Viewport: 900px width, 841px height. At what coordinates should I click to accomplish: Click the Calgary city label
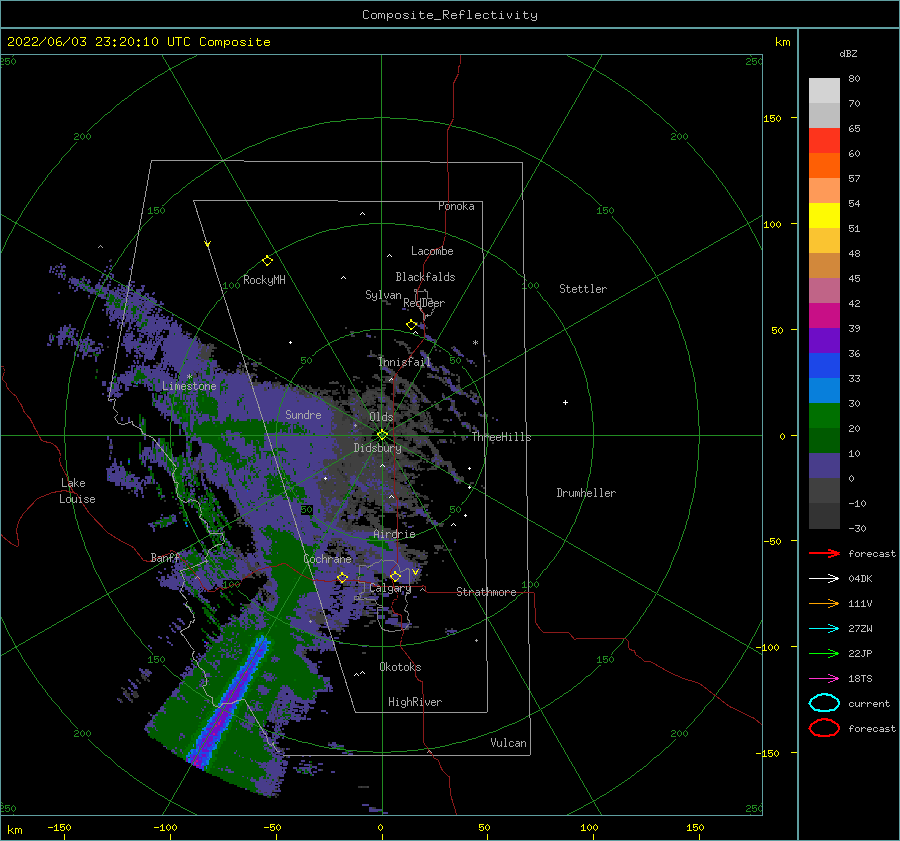pos(390,588)
